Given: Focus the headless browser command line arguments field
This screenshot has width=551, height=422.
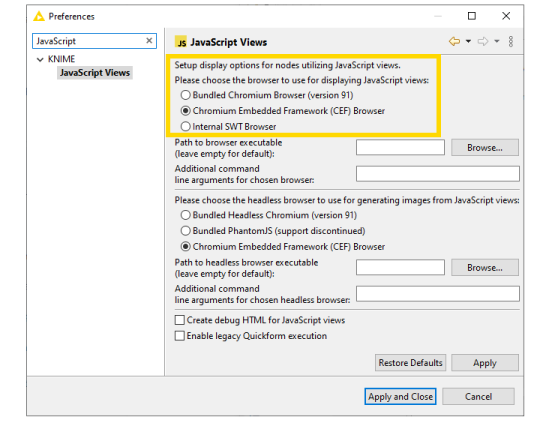Looking at the screenshot, I should [x=437, y=294].
